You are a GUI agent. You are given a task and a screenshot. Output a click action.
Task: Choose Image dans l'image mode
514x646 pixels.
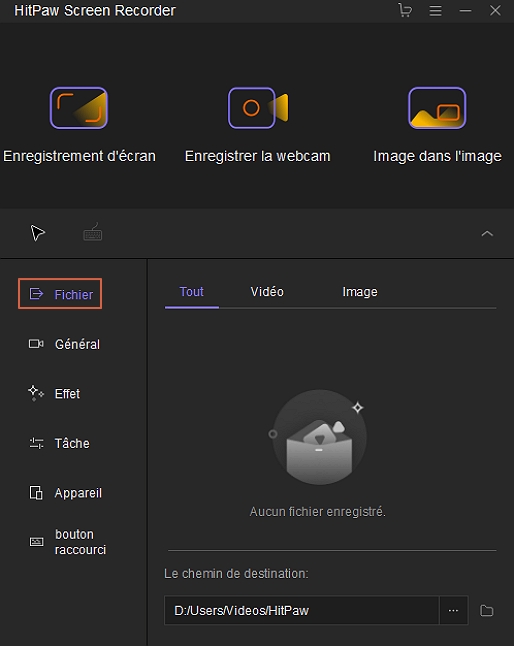(437, 126)
